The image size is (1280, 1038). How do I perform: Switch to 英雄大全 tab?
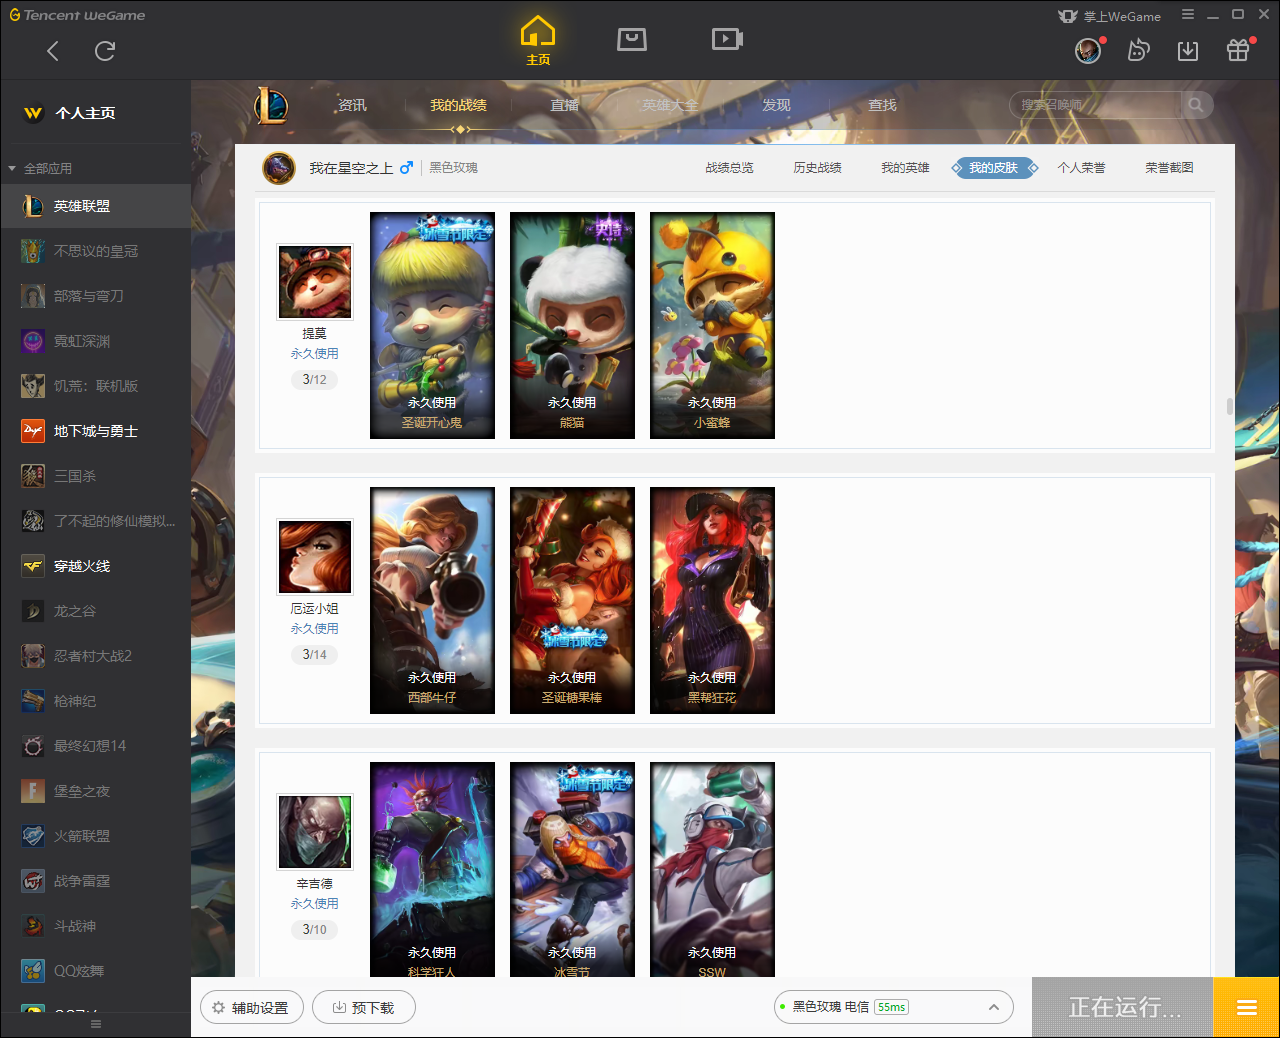coord(670,105)
